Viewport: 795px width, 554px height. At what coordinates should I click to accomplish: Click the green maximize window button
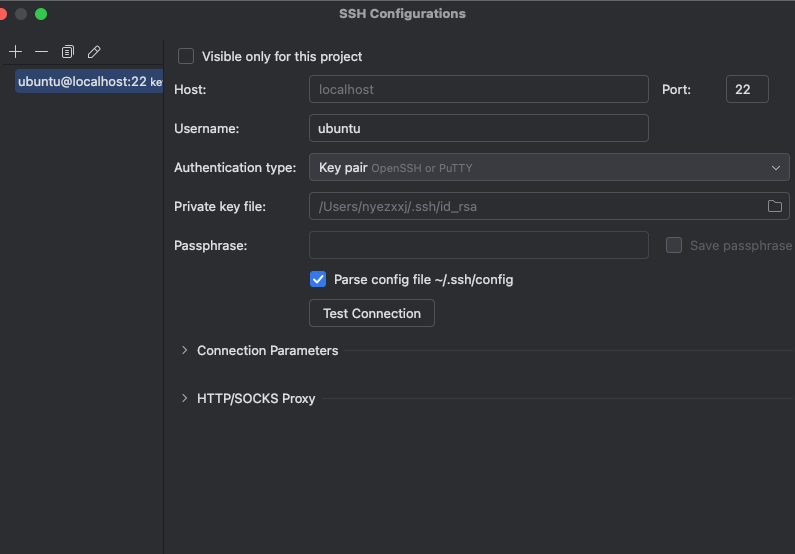click(41, 14)
